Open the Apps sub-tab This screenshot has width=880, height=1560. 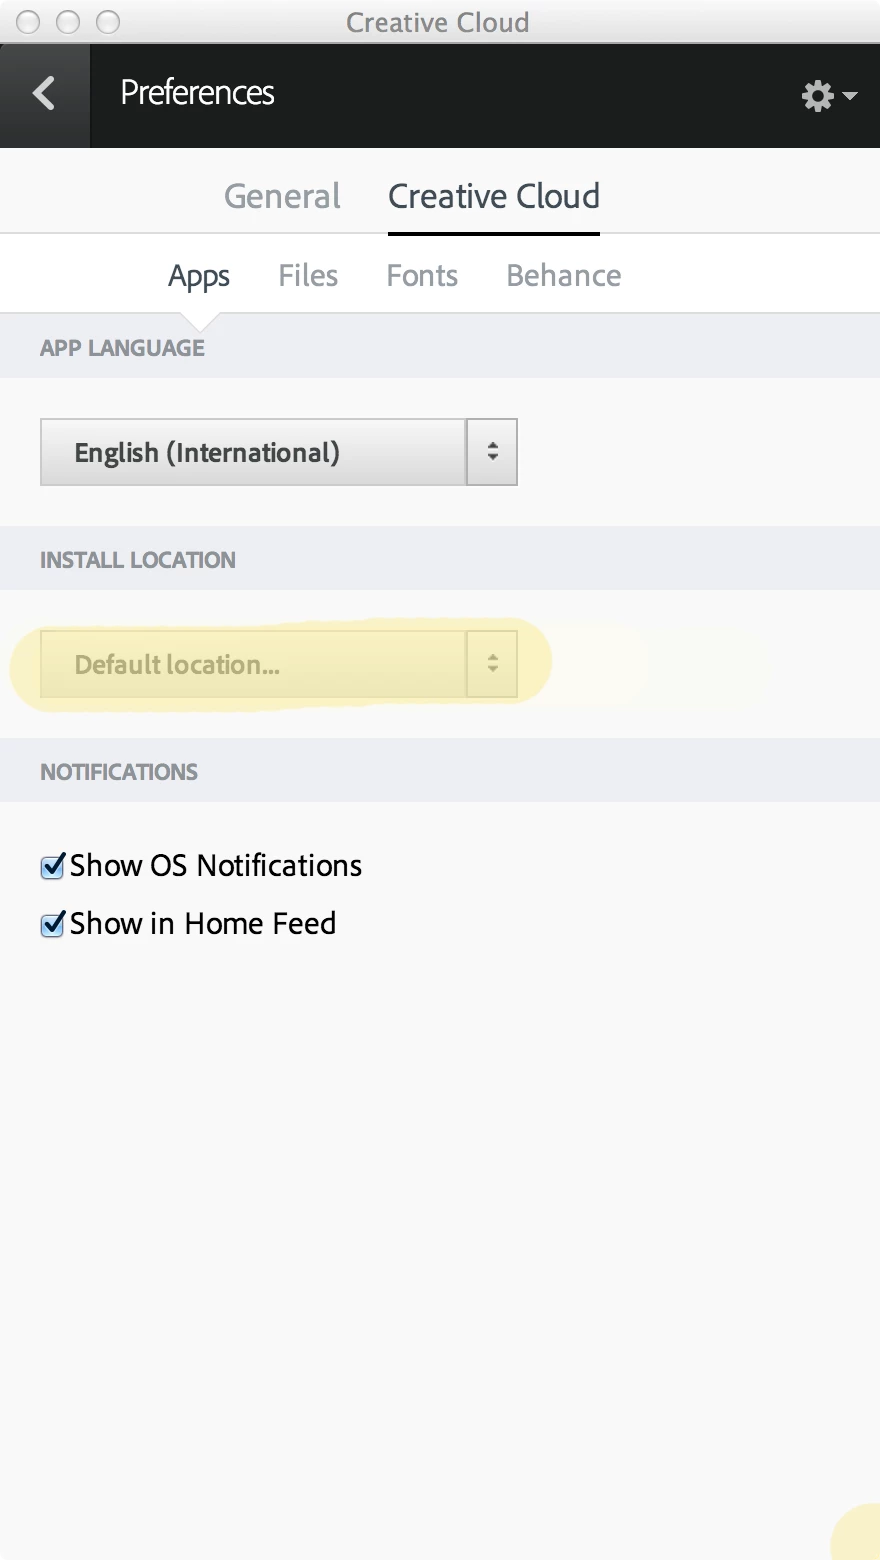199,276
